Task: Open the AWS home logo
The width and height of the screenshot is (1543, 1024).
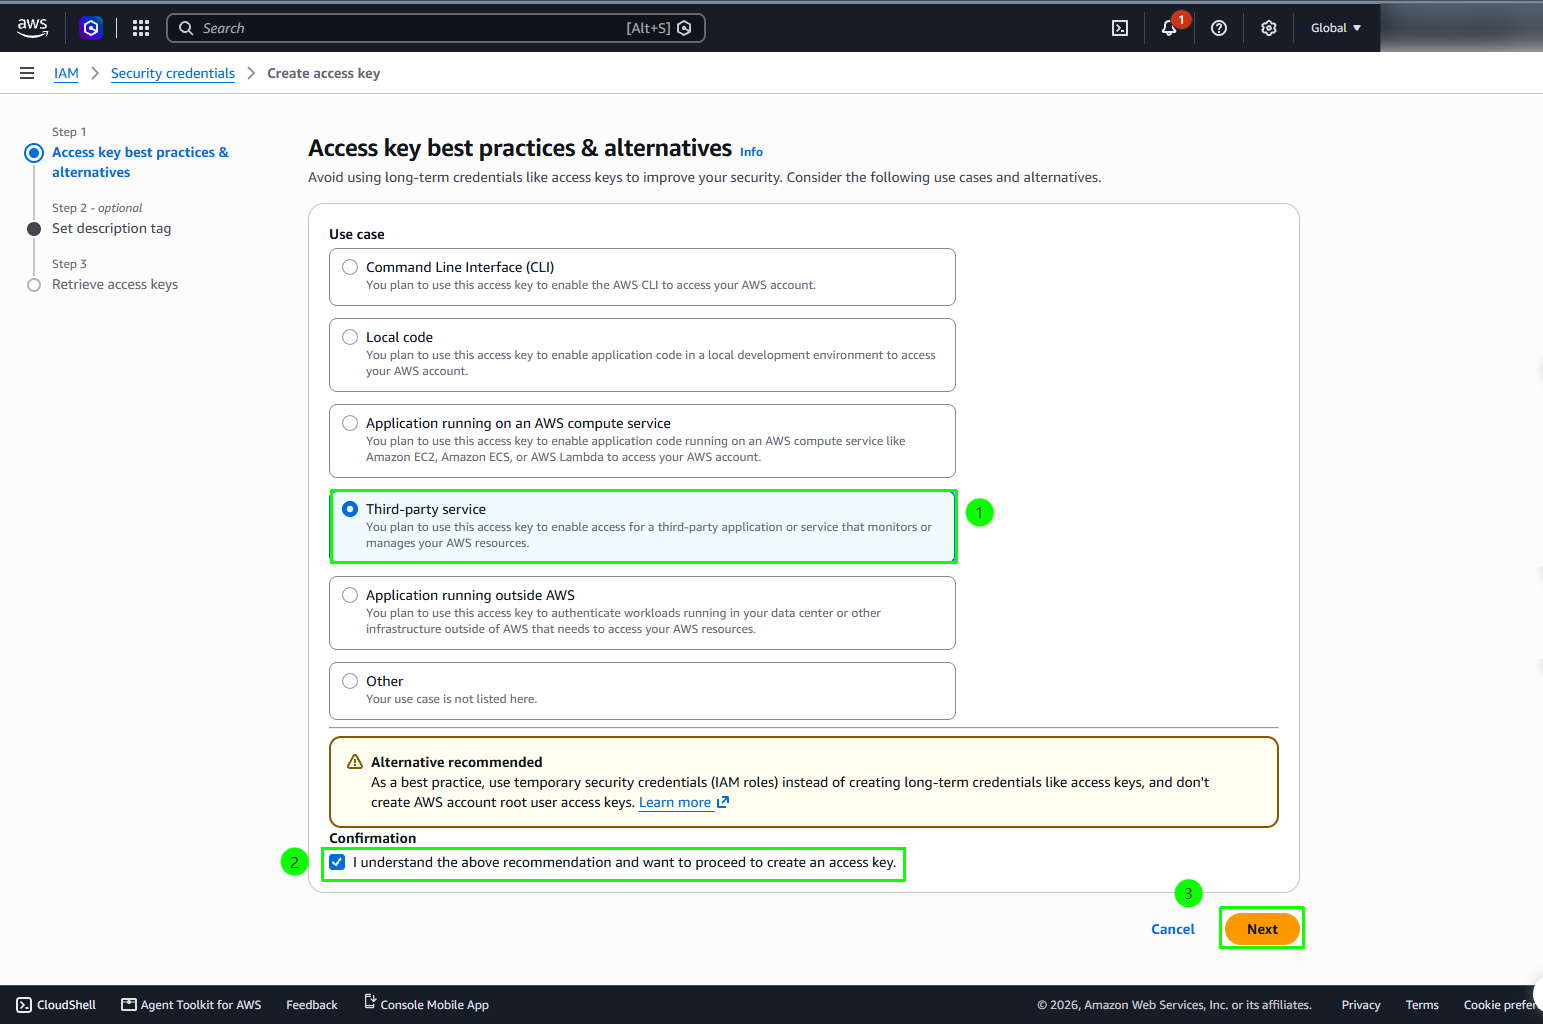Action: [x=32, y=28]
